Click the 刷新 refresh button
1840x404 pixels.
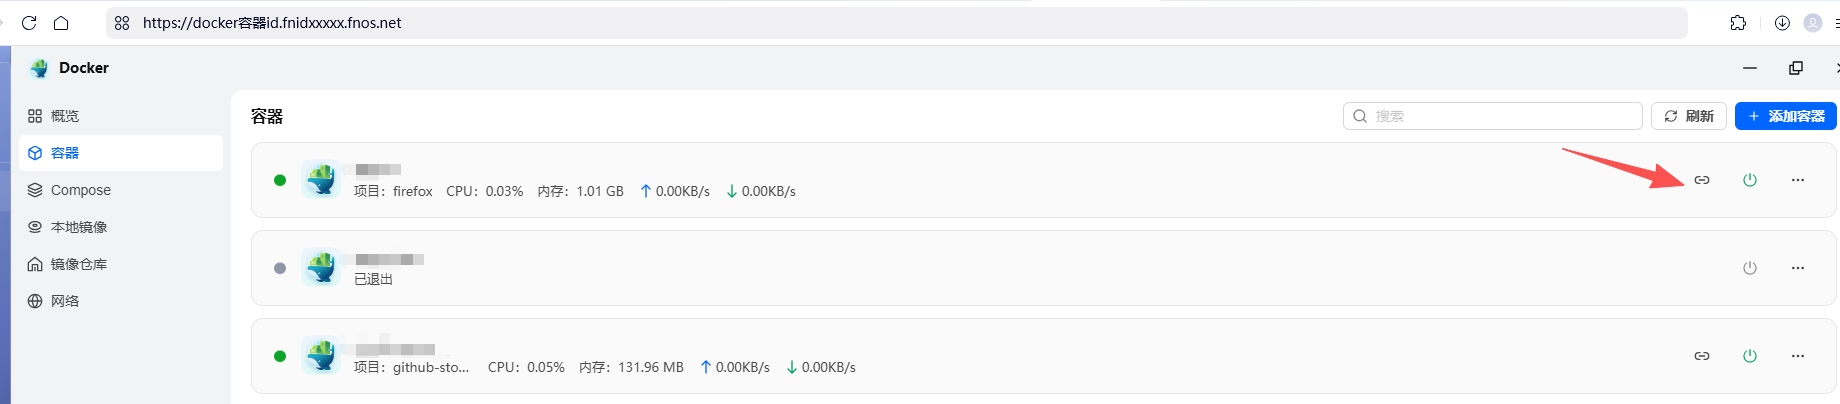pyautogui.click(x=1689, y=116)
